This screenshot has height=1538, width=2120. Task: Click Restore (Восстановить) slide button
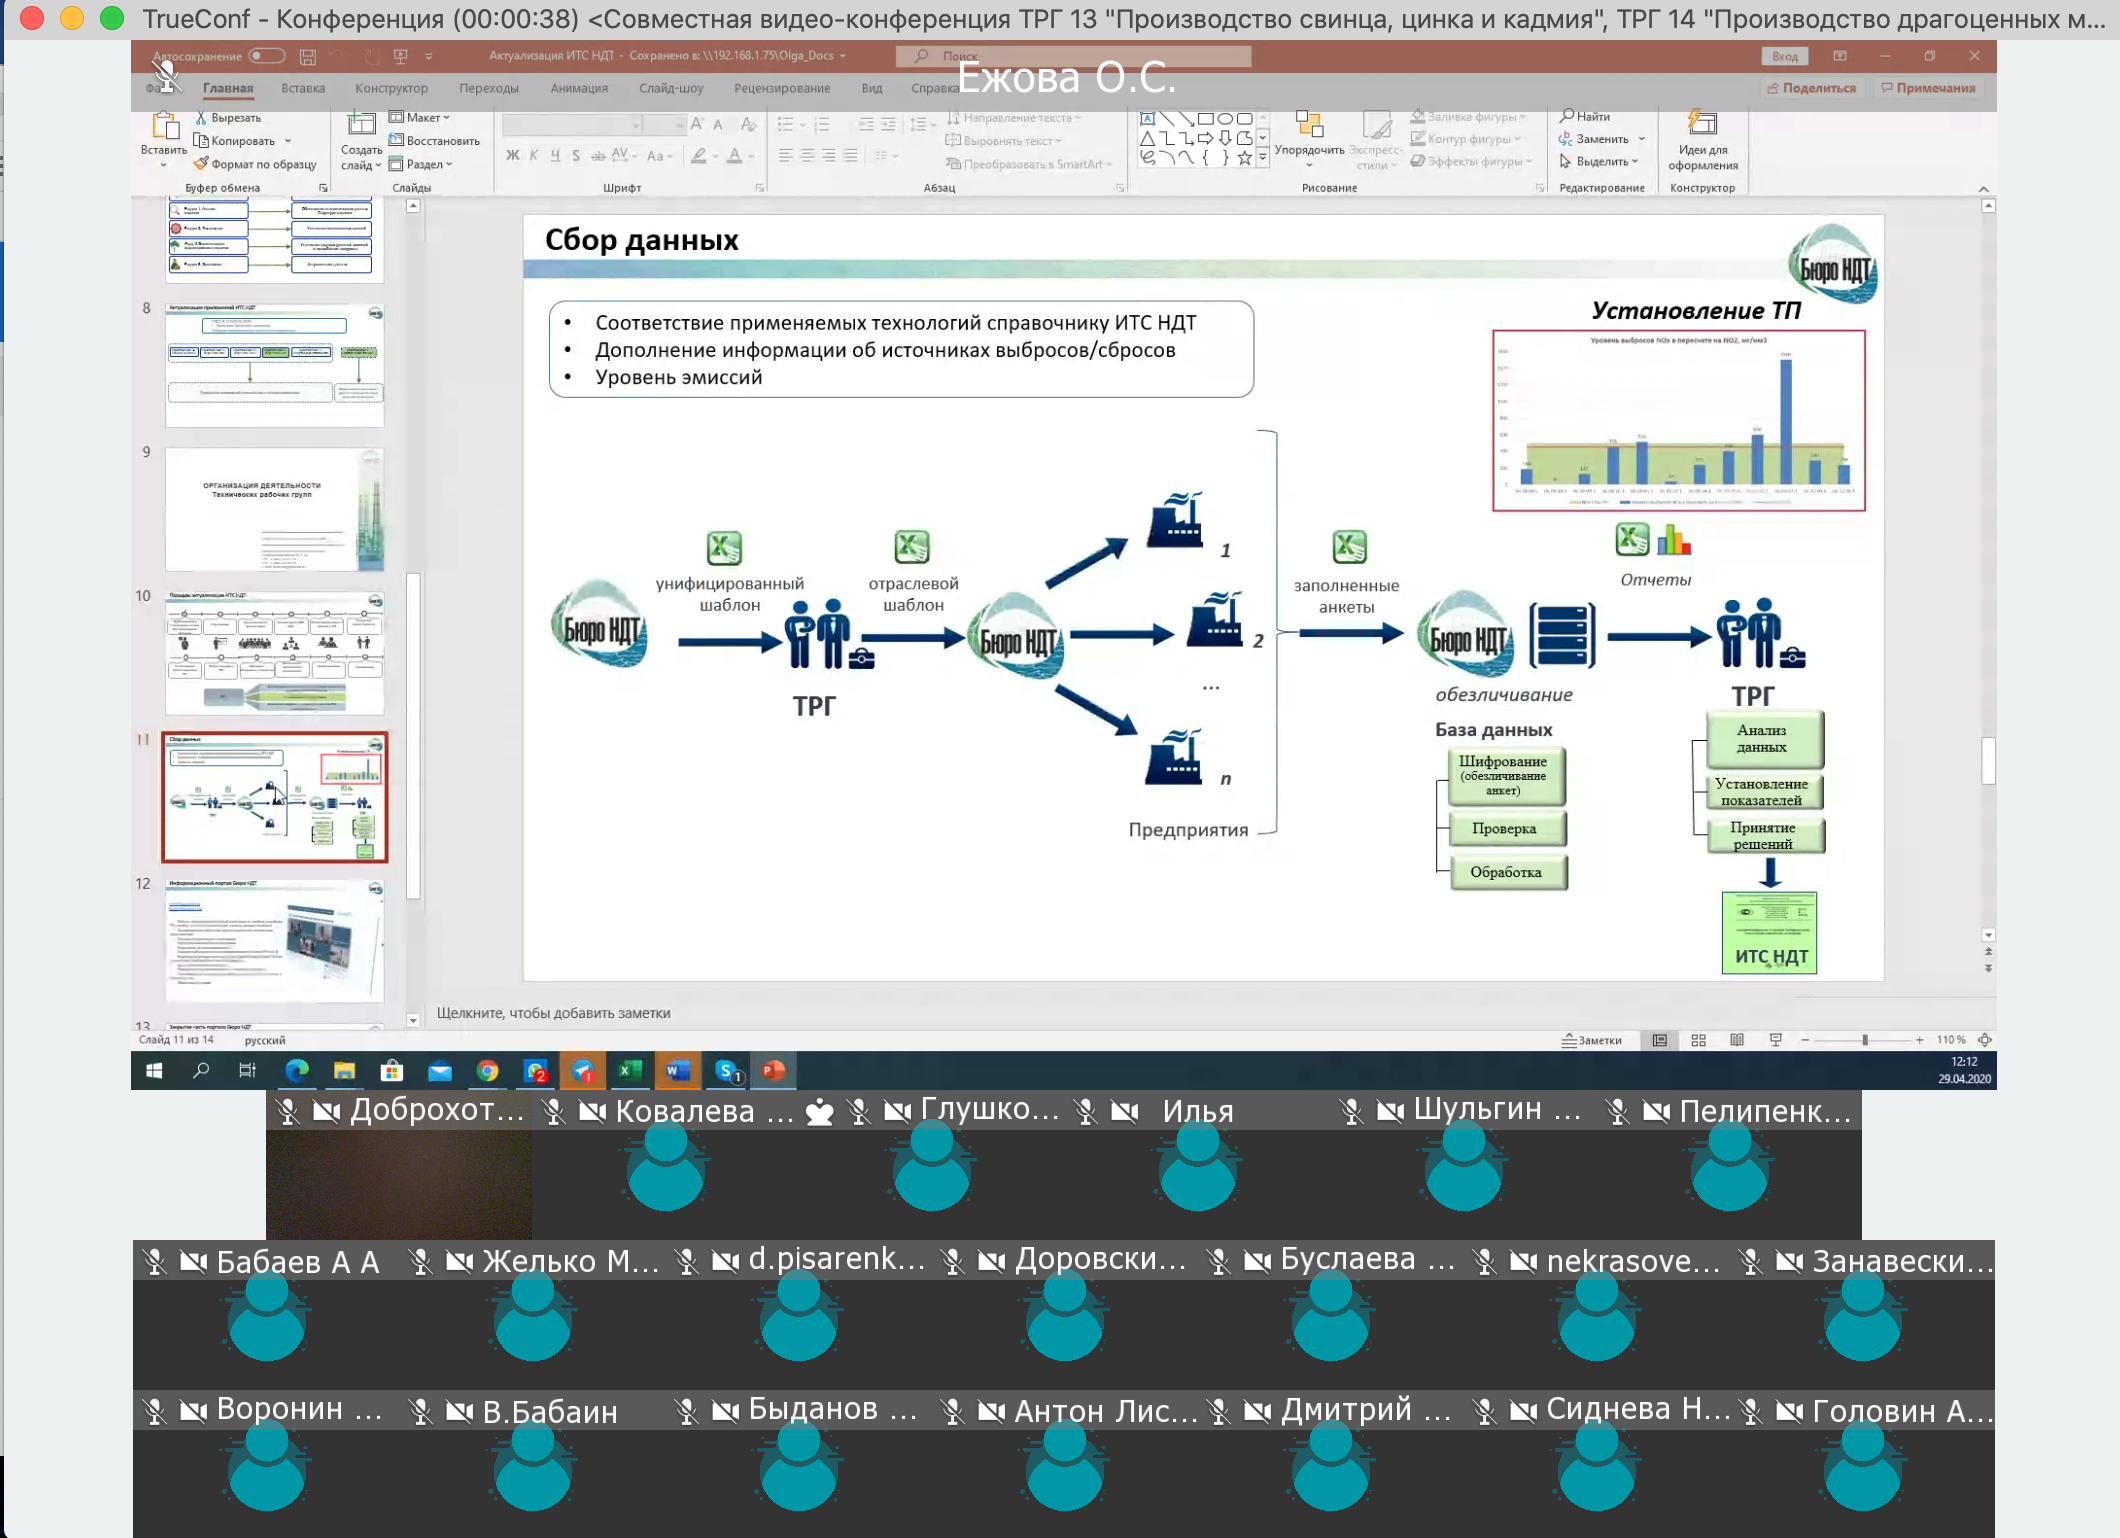point(434,140)
